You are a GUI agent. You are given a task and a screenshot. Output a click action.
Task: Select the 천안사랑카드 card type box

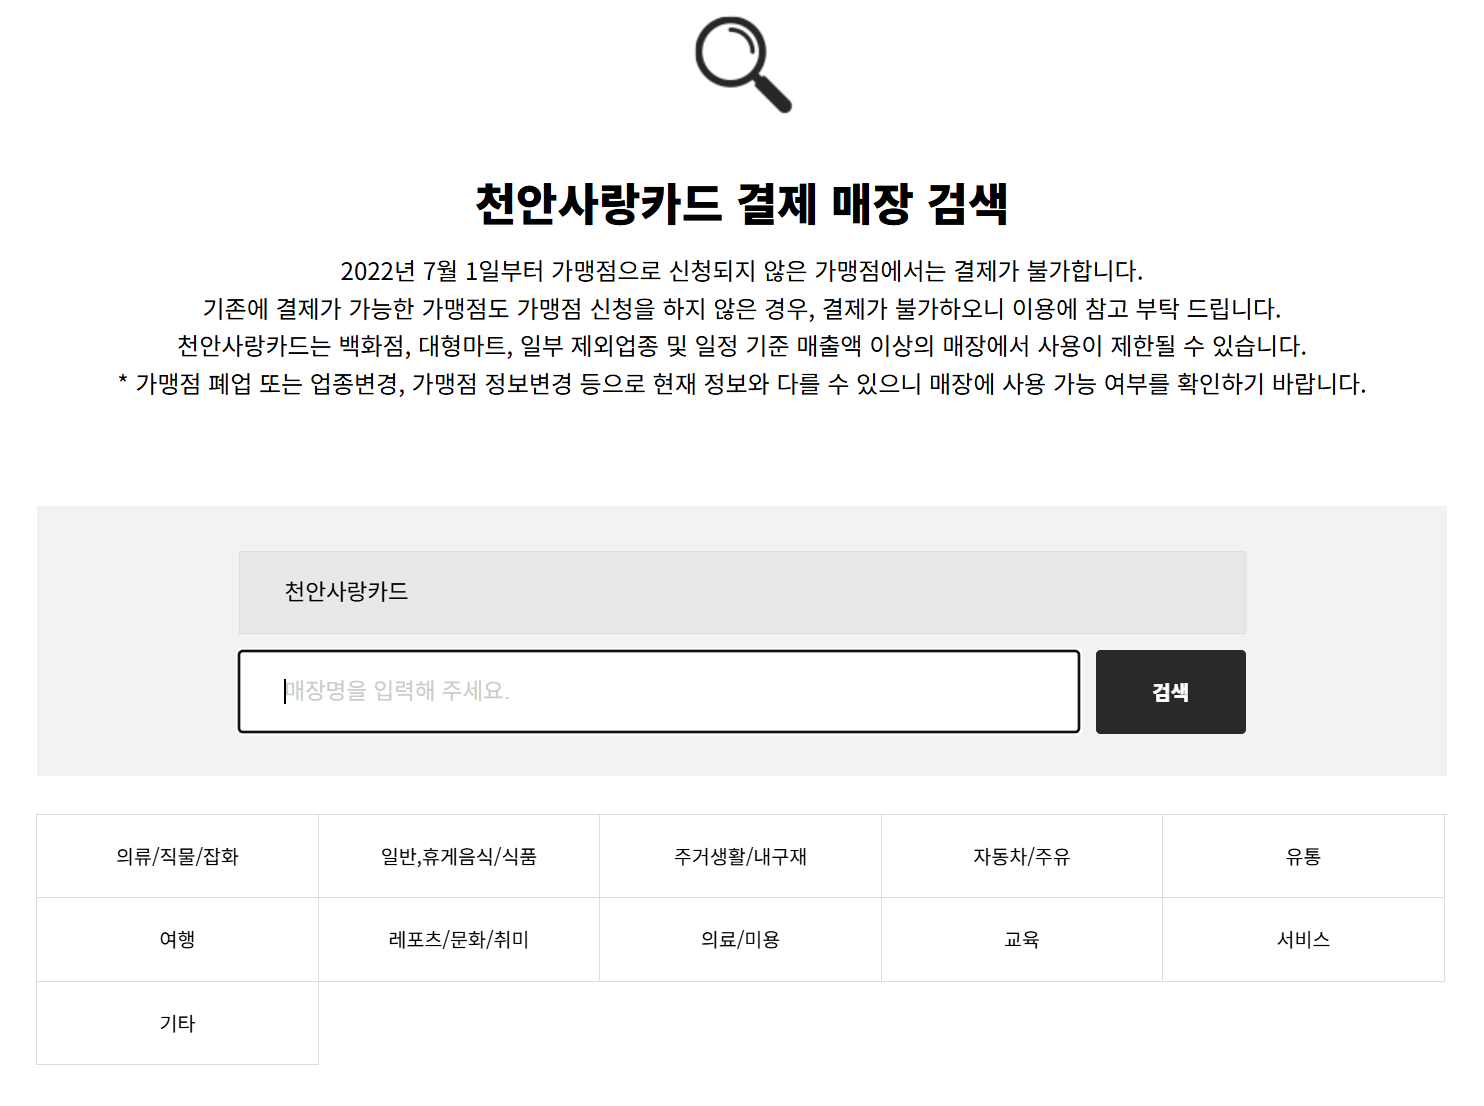pos(742,592)
